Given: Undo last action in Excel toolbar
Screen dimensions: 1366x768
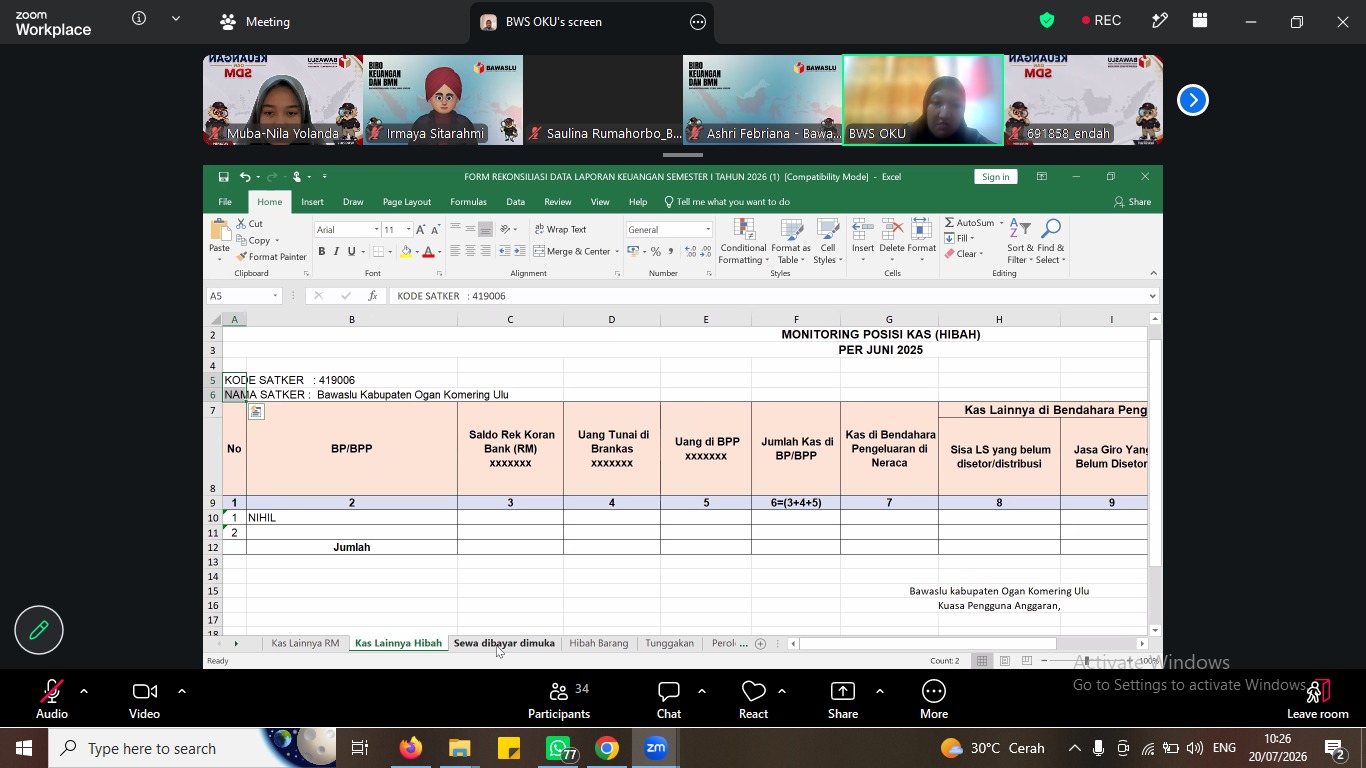Looking at the screenshot, I should tap(244, 177).
